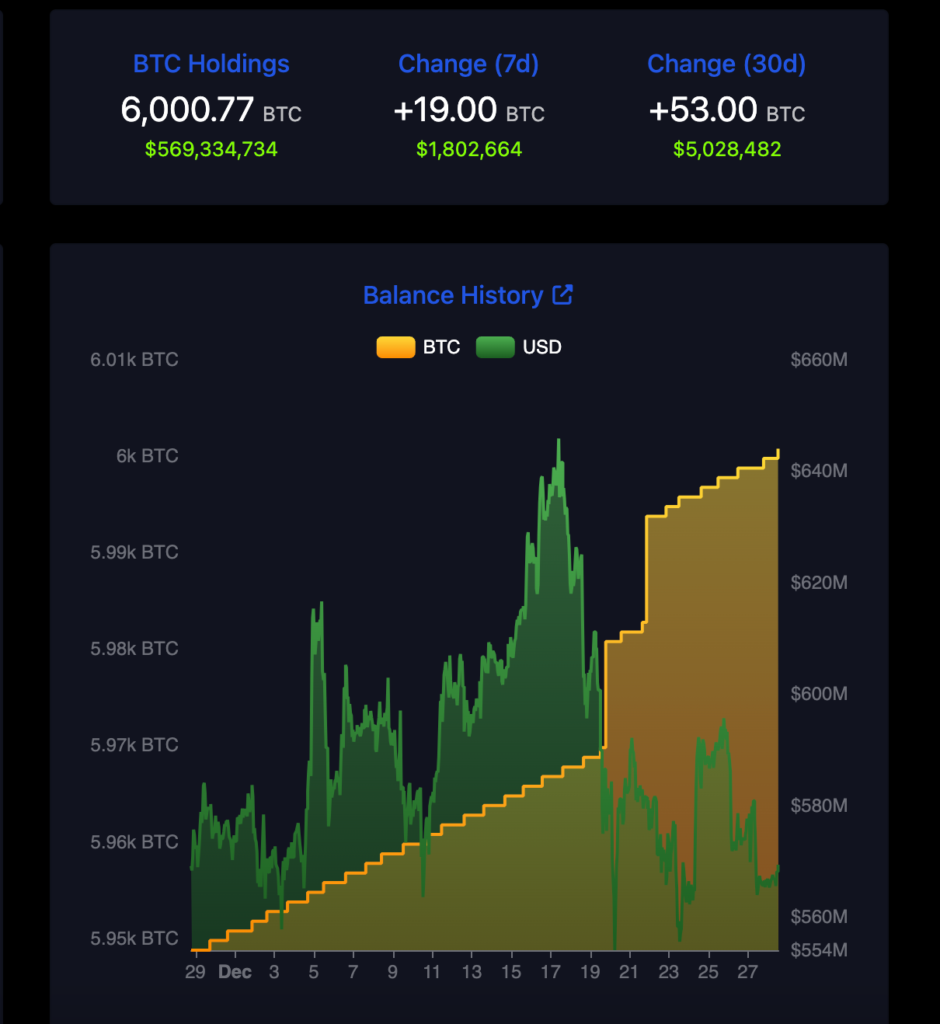Click the 6.01k BTC axis label
This screenshot has height=1024, width=940.
coord(133,359)
